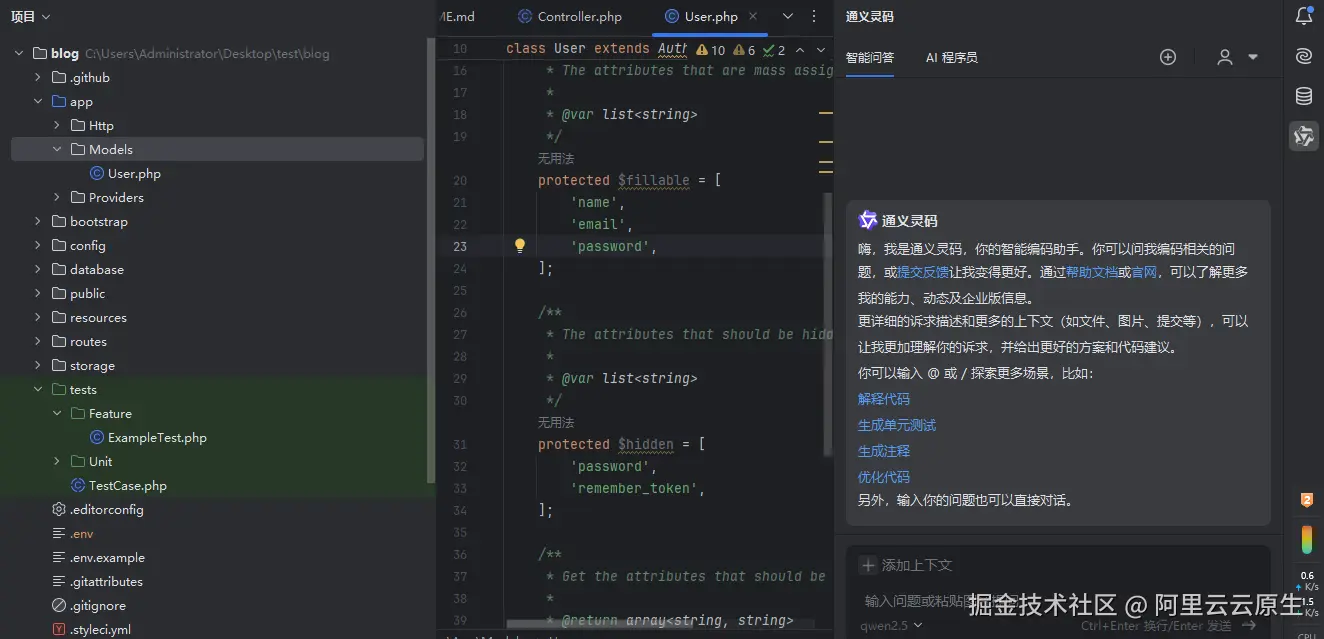Open the user account profile icon
Viewport: 1324px width, 639px height.
1224,57
